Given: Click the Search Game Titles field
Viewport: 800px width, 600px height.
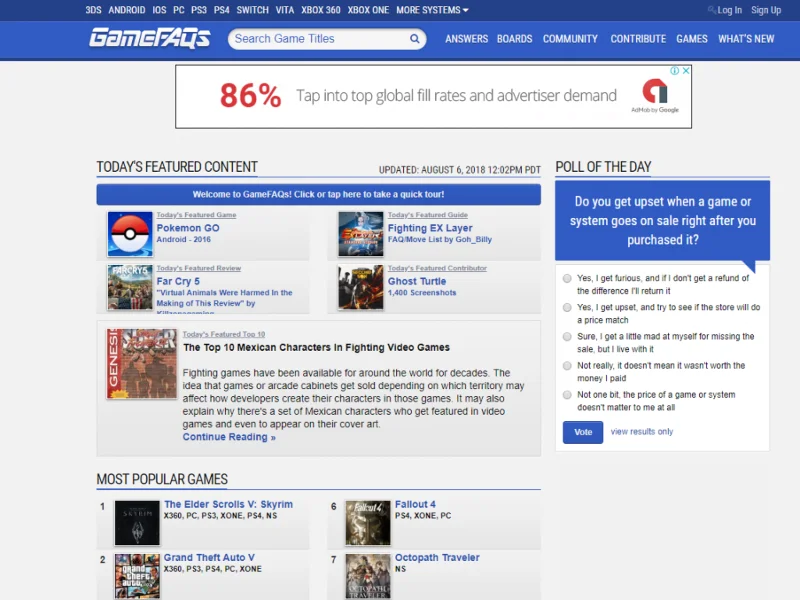Looking at the screenshot, I should pyautogui.click(x=318, y=39).
